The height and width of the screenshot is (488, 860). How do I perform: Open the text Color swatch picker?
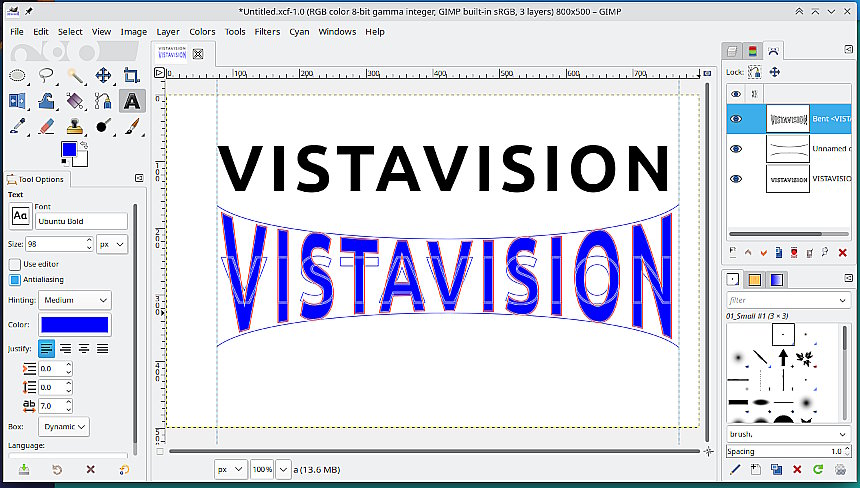(75, 325)
